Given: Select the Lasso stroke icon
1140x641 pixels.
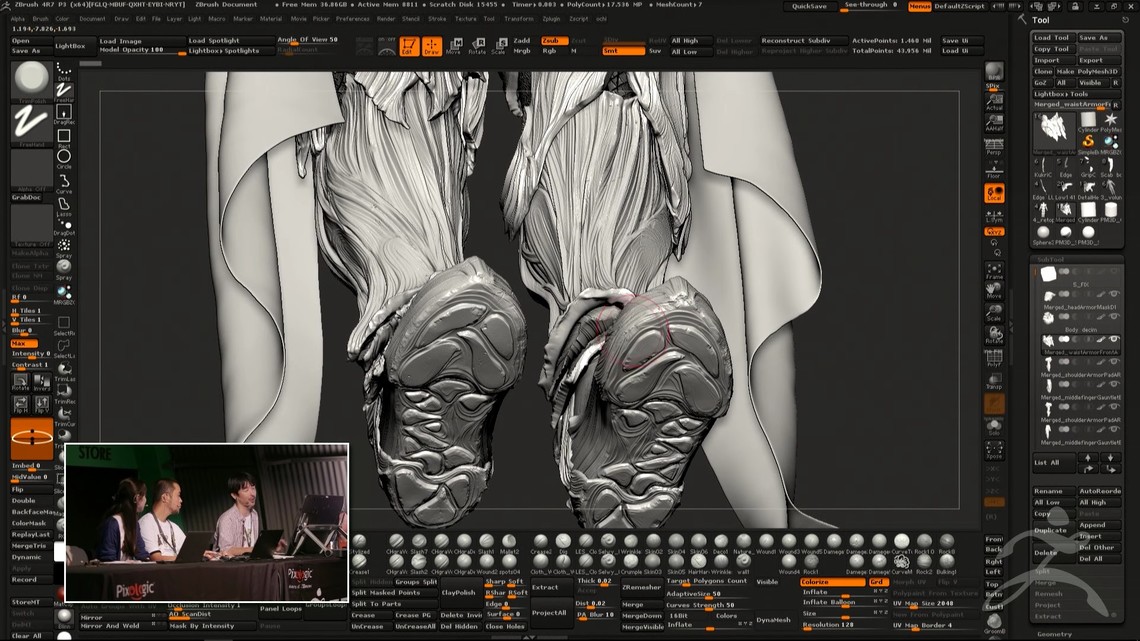Looking at the screenshot, I should coord(64,205).
